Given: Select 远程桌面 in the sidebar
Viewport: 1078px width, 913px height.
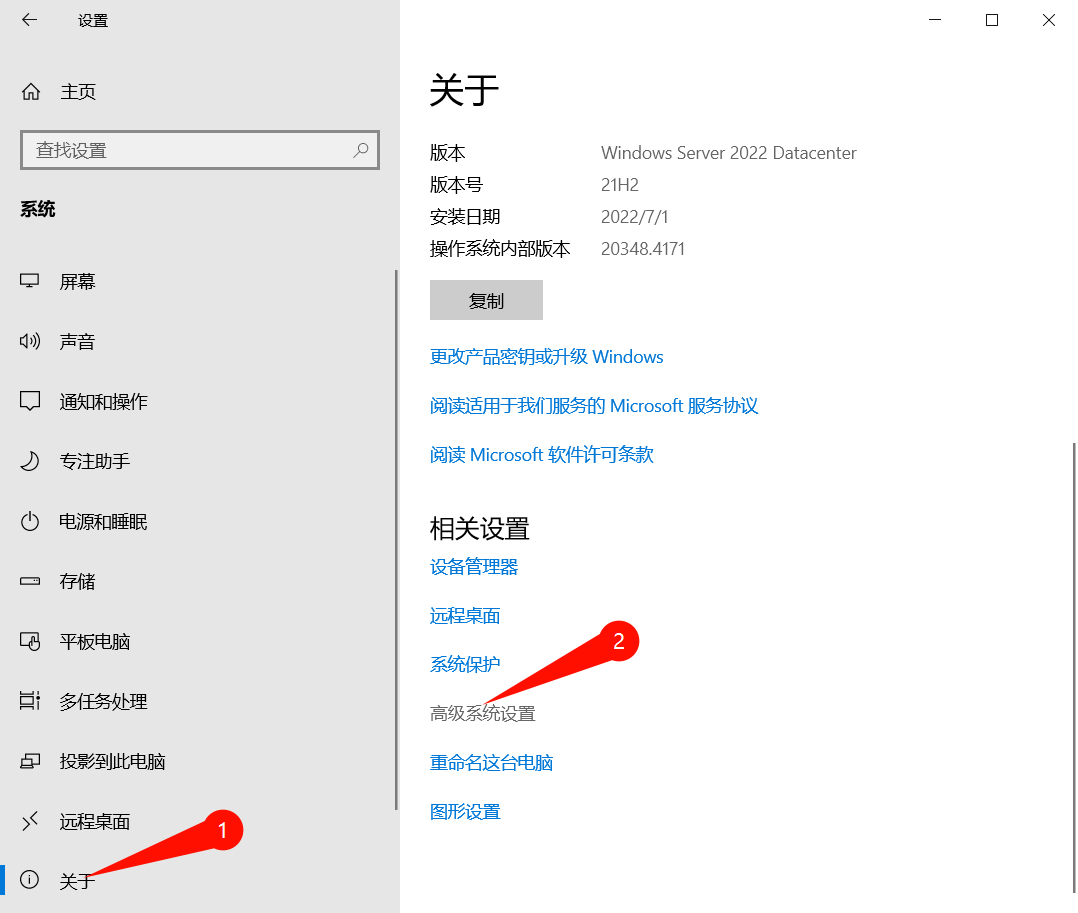Looking at the screenshot, I should click(x=94, y=821).
